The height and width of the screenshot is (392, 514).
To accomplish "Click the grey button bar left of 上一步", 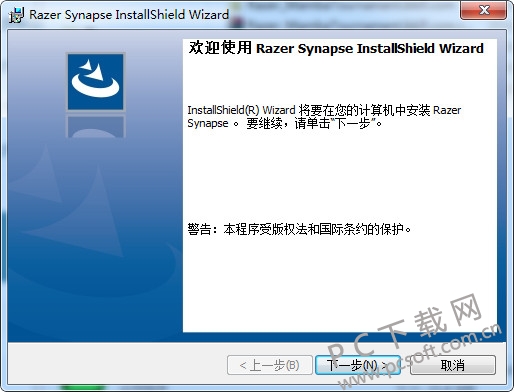I will 117,365.
